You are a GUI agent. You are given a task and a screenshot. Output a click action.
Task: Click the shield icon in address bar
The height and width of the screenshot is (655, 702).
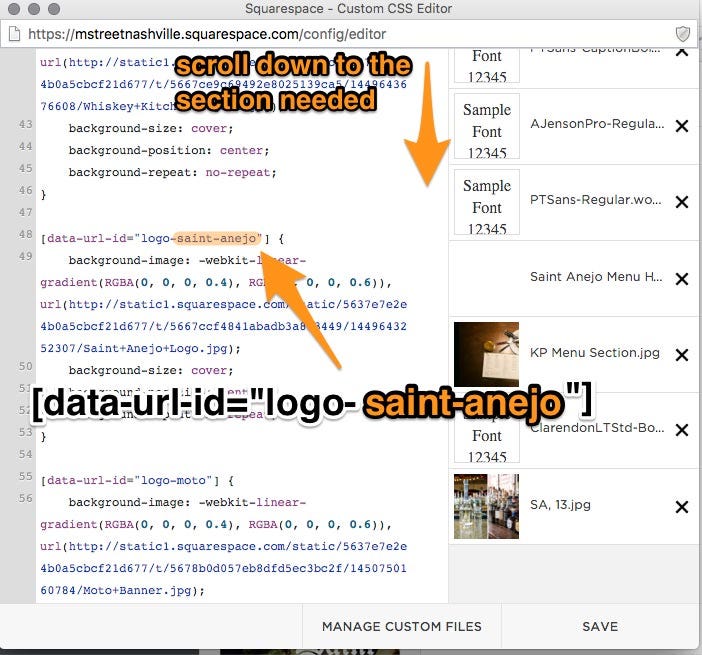tap(682, 34)
